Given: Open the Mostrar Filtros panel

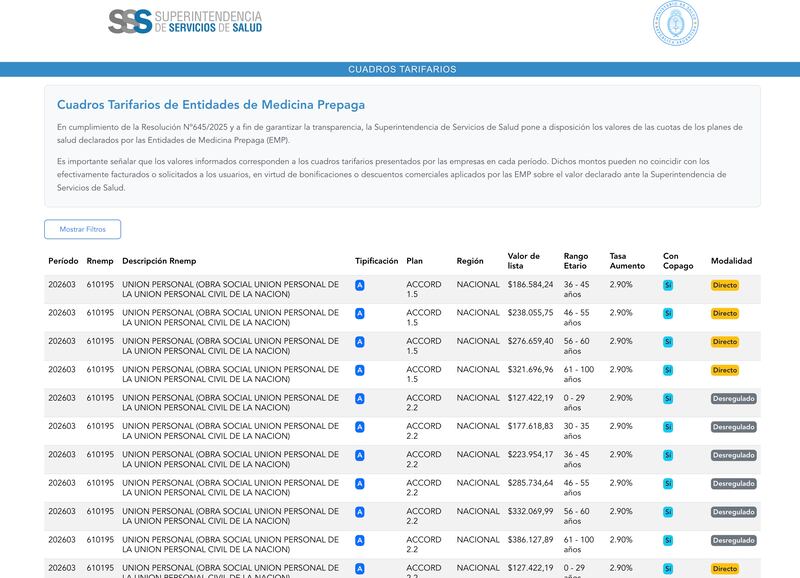Looking at the screenshot, I should click(x=83, y=229).
